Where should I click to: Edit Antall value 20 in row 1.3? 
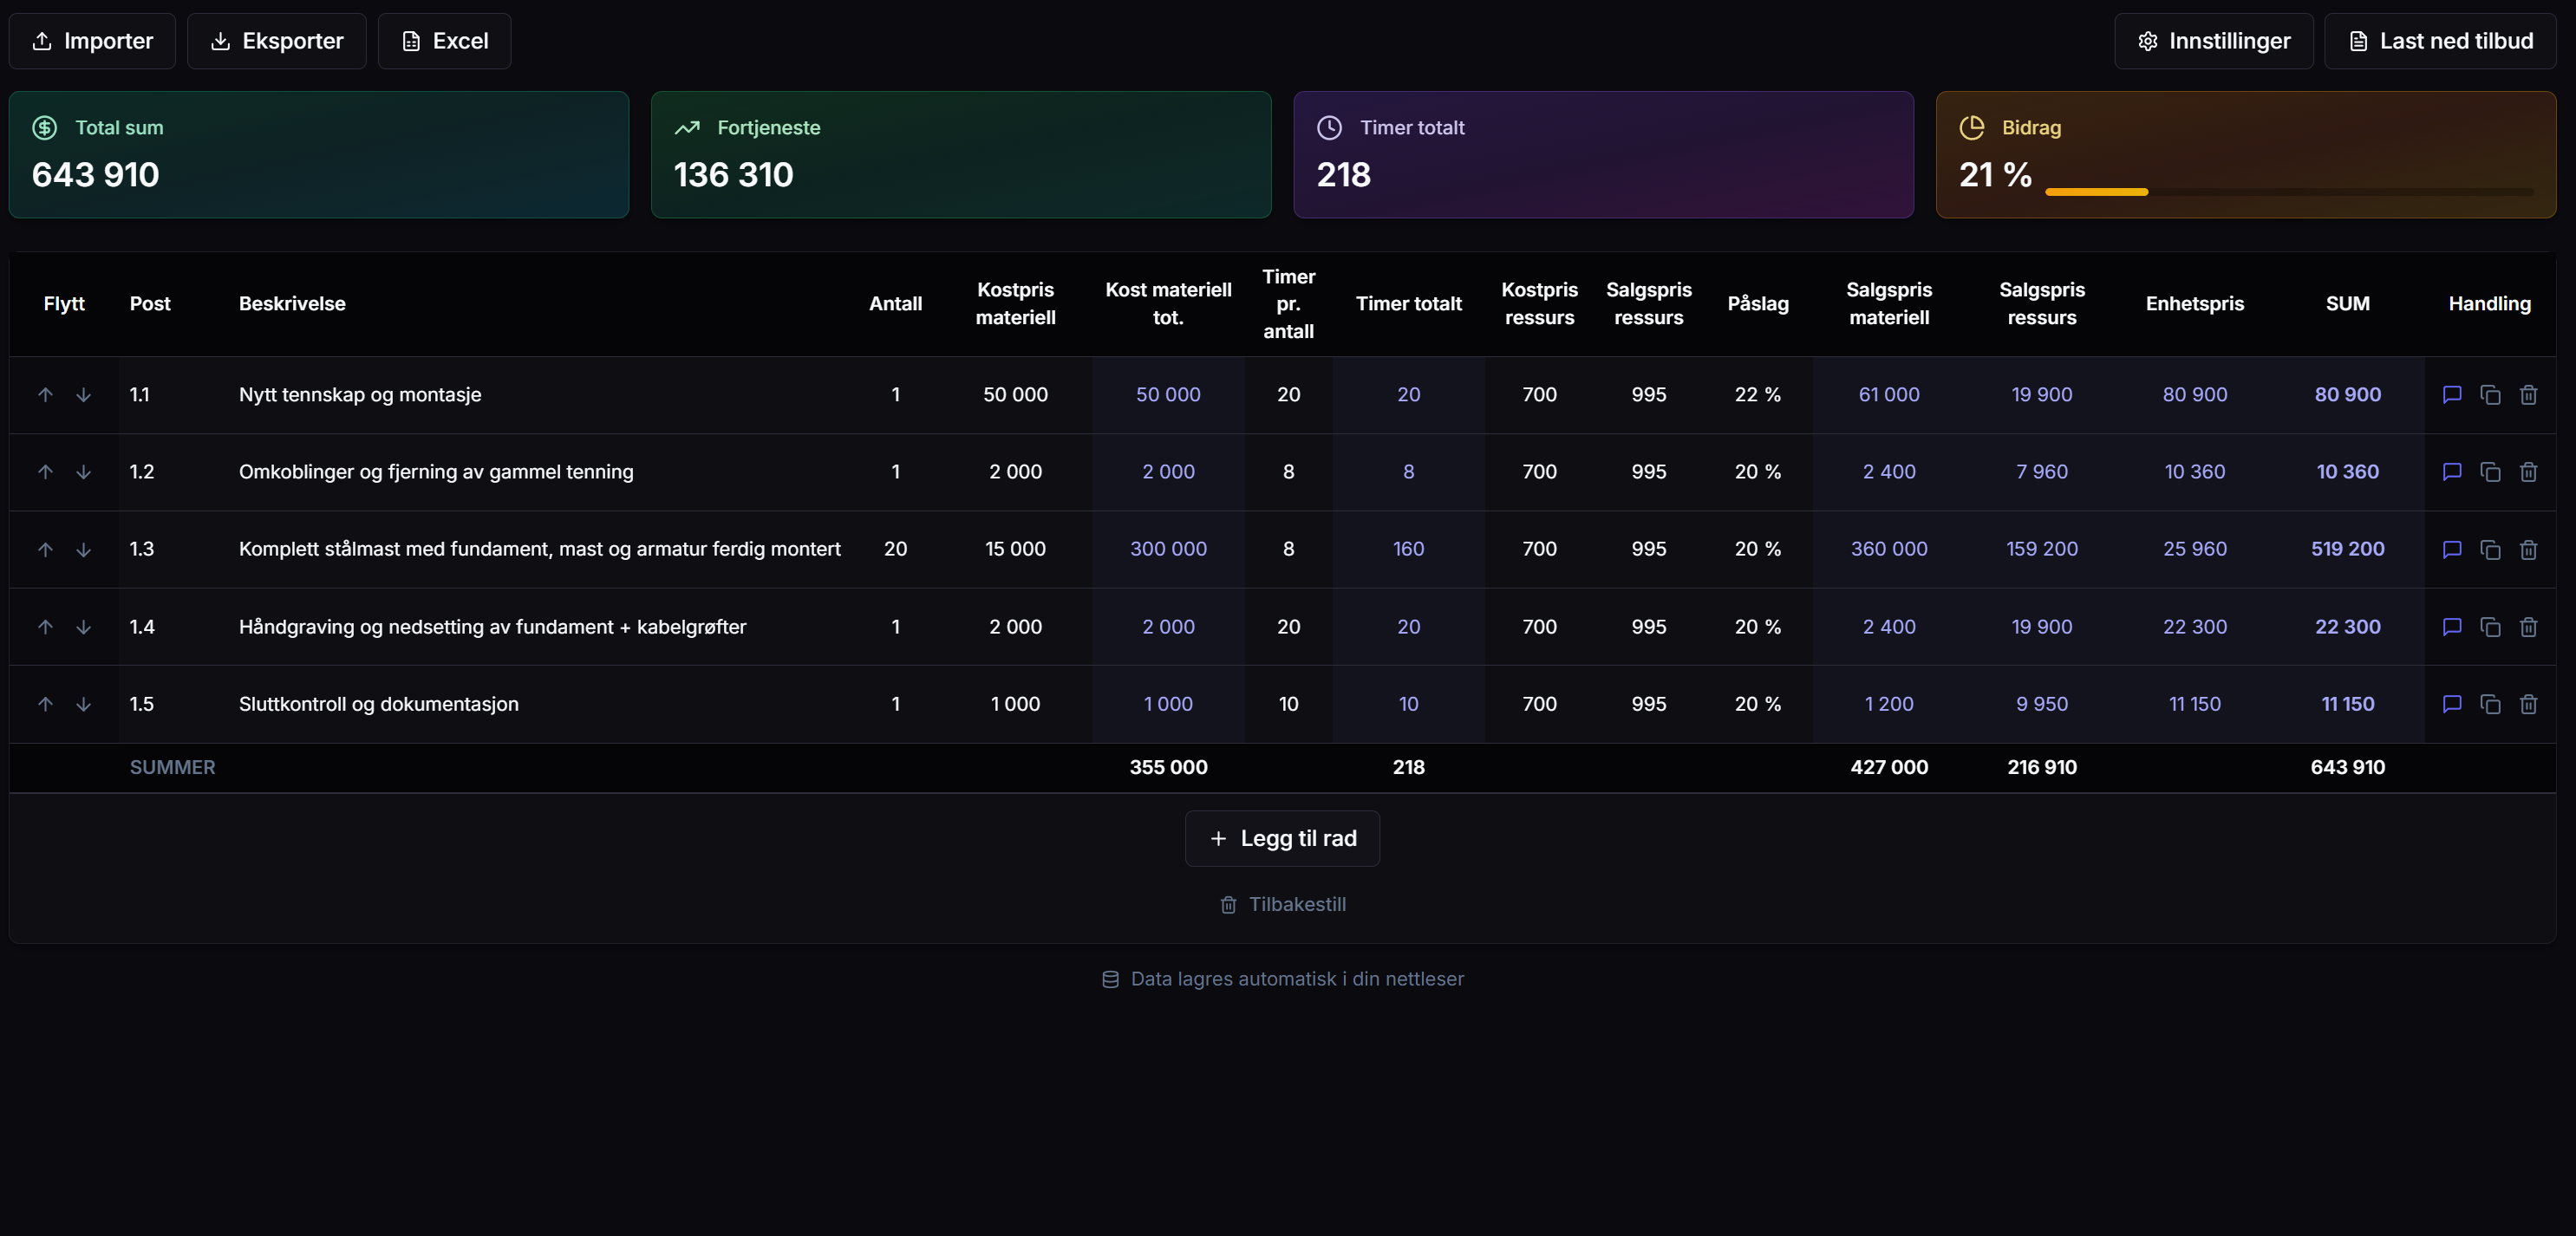pyautogui.click(x=895, y=549)
